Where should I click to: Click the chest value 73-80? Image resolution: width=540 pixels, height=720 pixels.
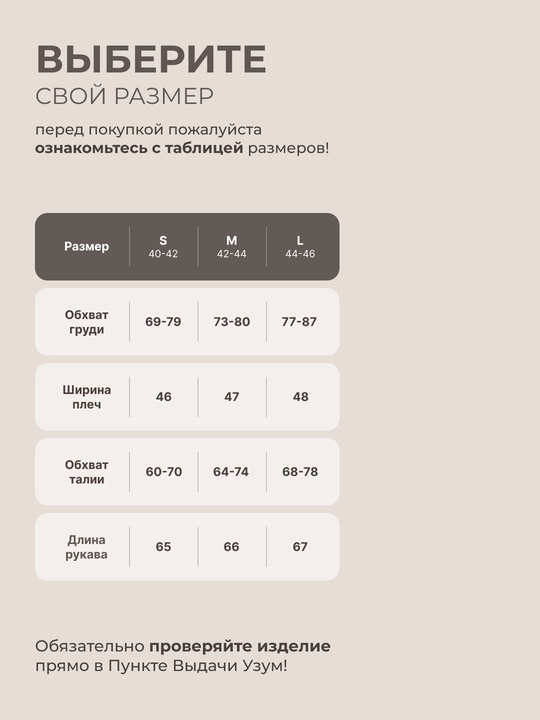pyautogui.click(x=231, y=322)
